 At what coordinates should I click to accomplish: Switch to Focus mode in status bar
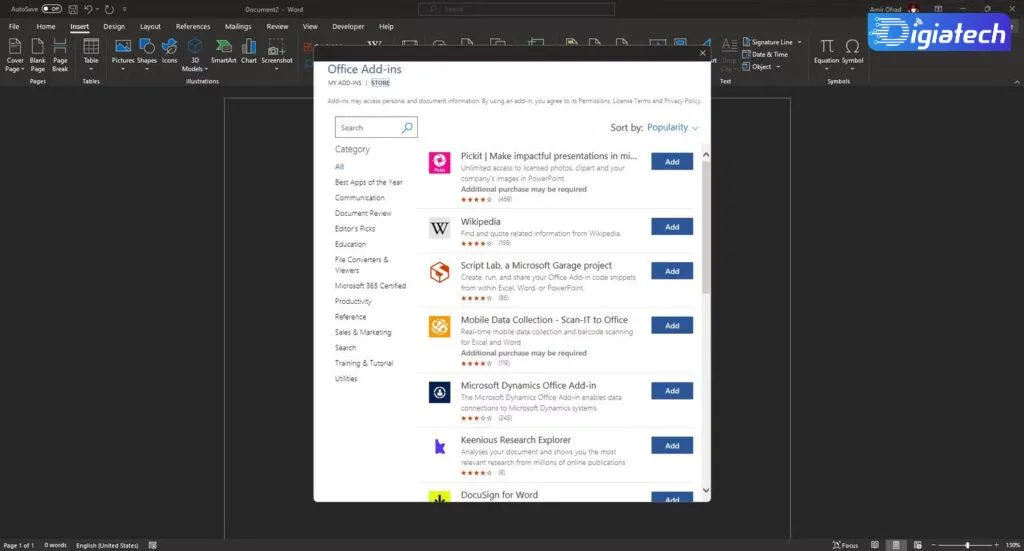click(845, 544)
